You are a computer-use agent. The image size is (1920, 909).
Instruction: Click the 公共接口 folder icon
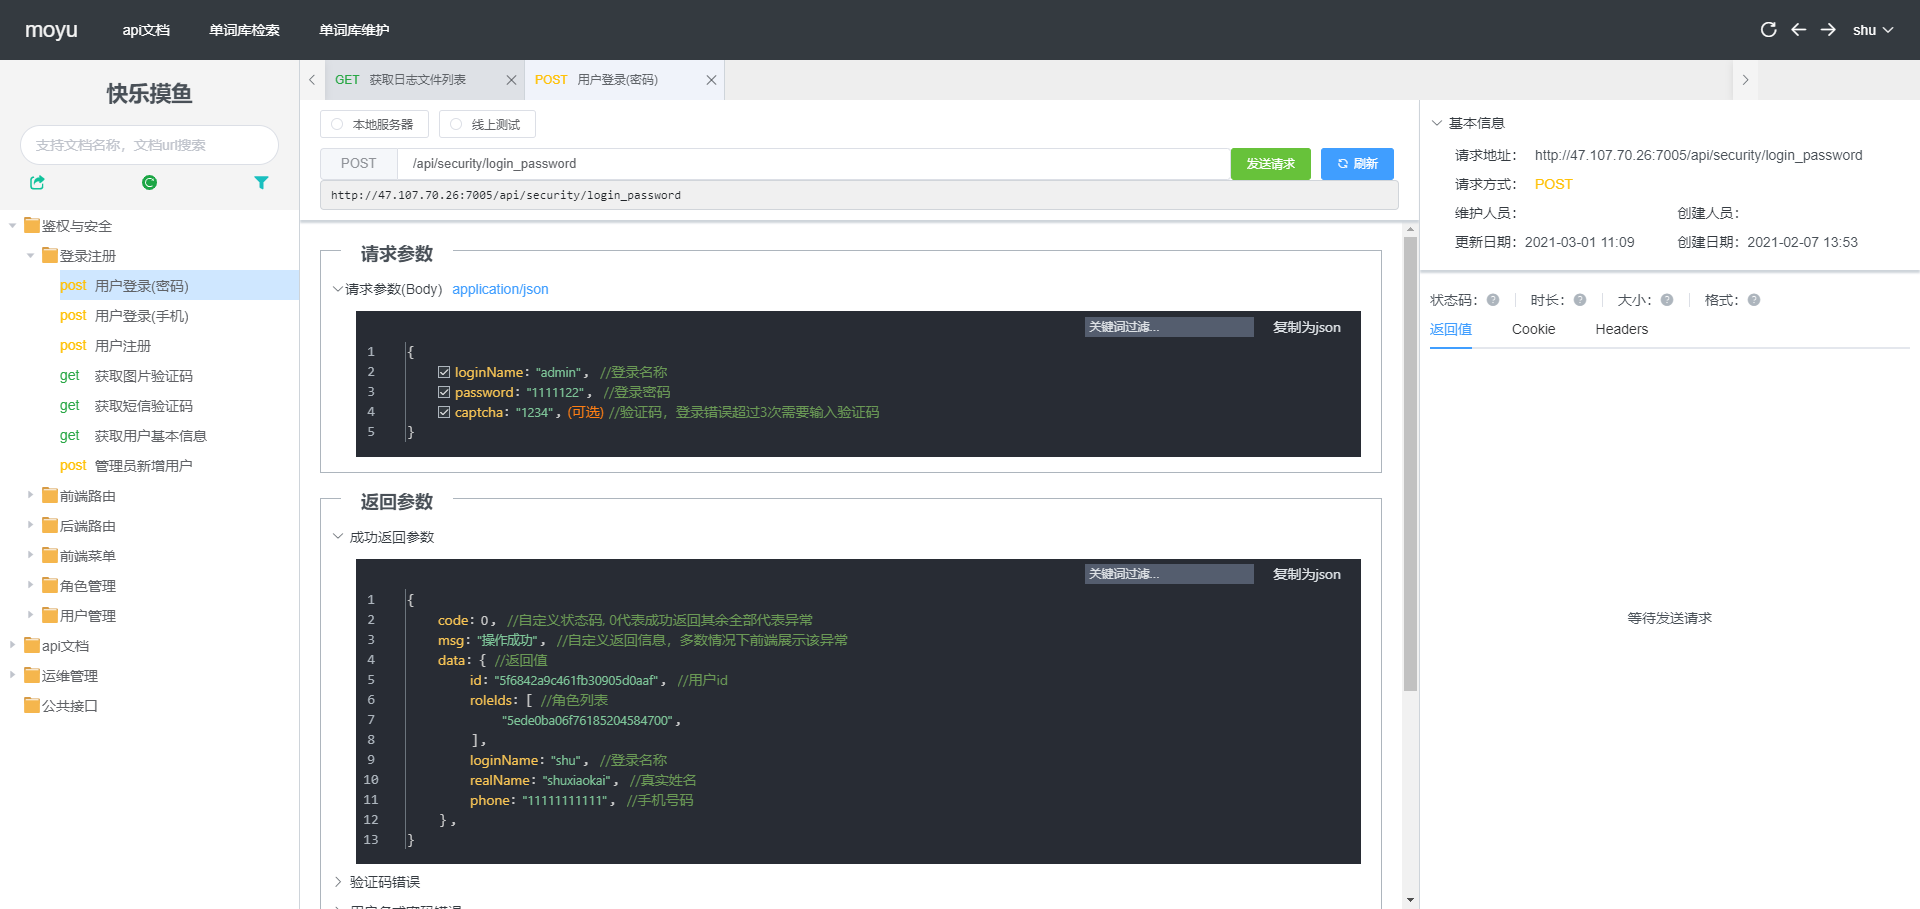pyautogui.click(x=32, y=705)
